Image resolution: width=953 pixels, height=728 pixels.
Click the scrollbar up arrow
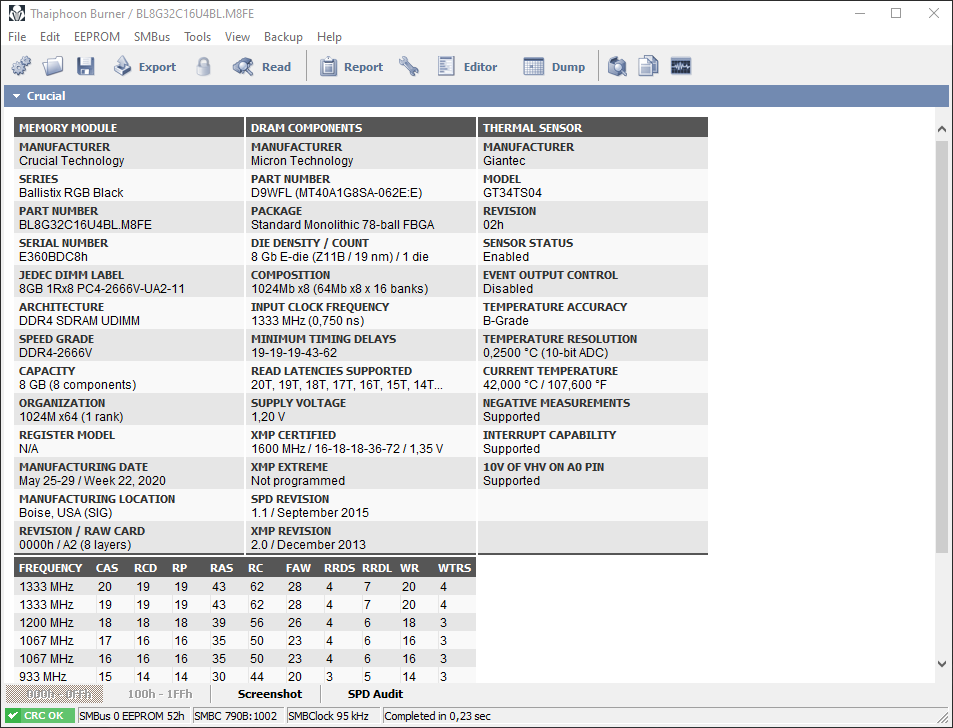[941, 129]
